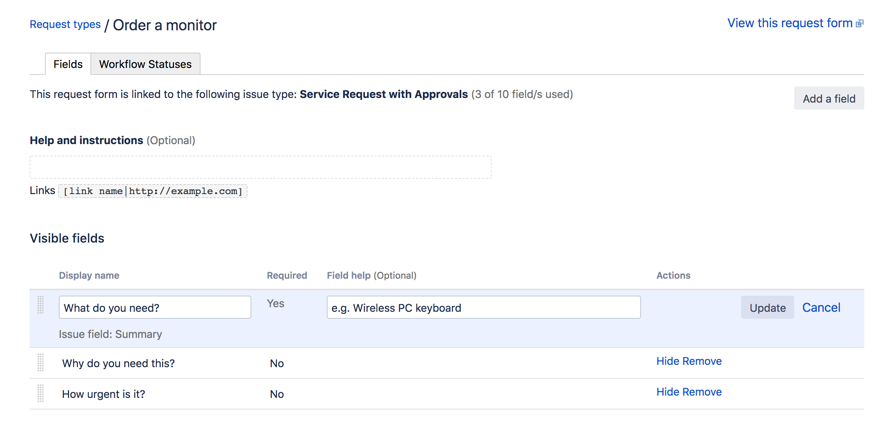Open View this request form link
Screen dimensions: 883x436
[x=789, y=23]
